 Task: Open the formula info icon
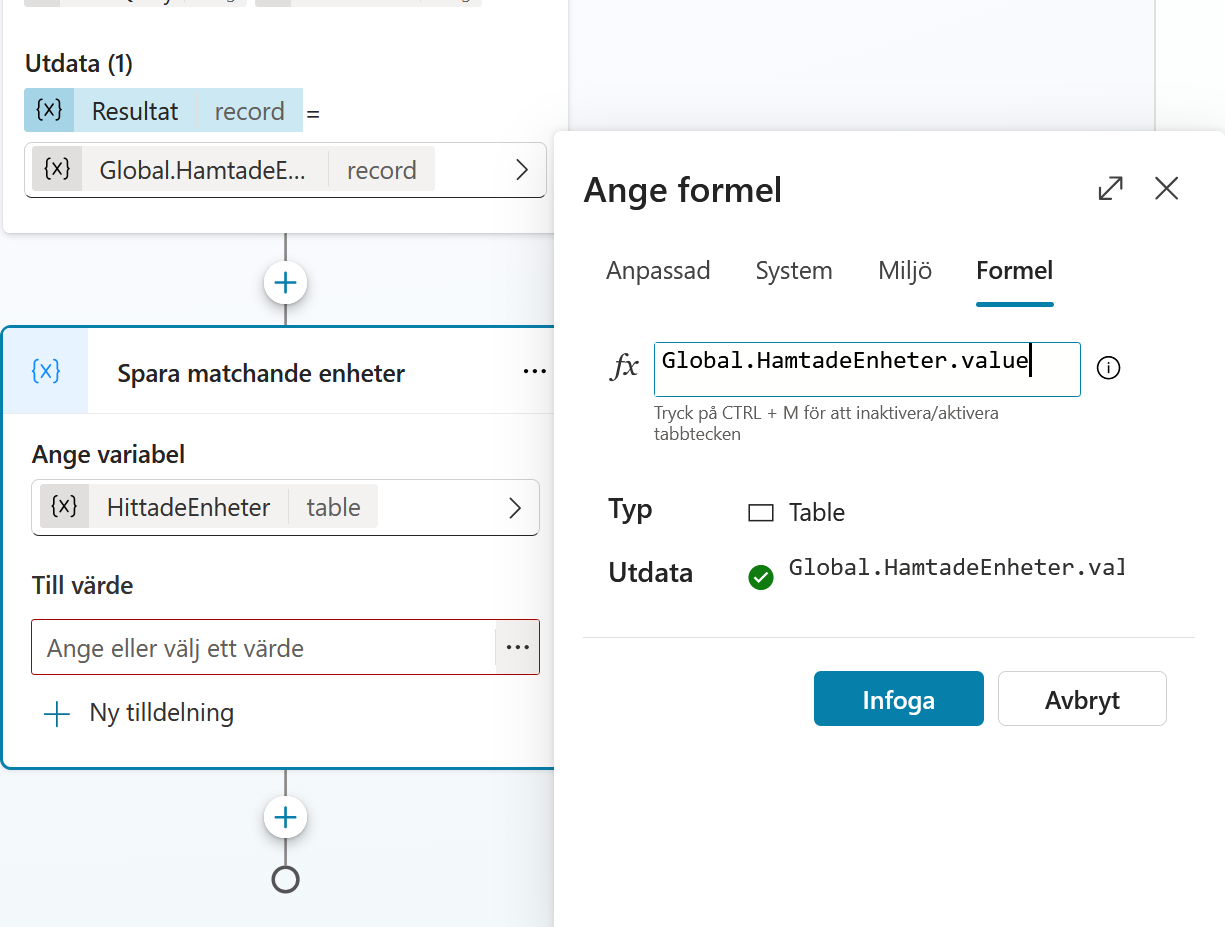click(1108, 368)
